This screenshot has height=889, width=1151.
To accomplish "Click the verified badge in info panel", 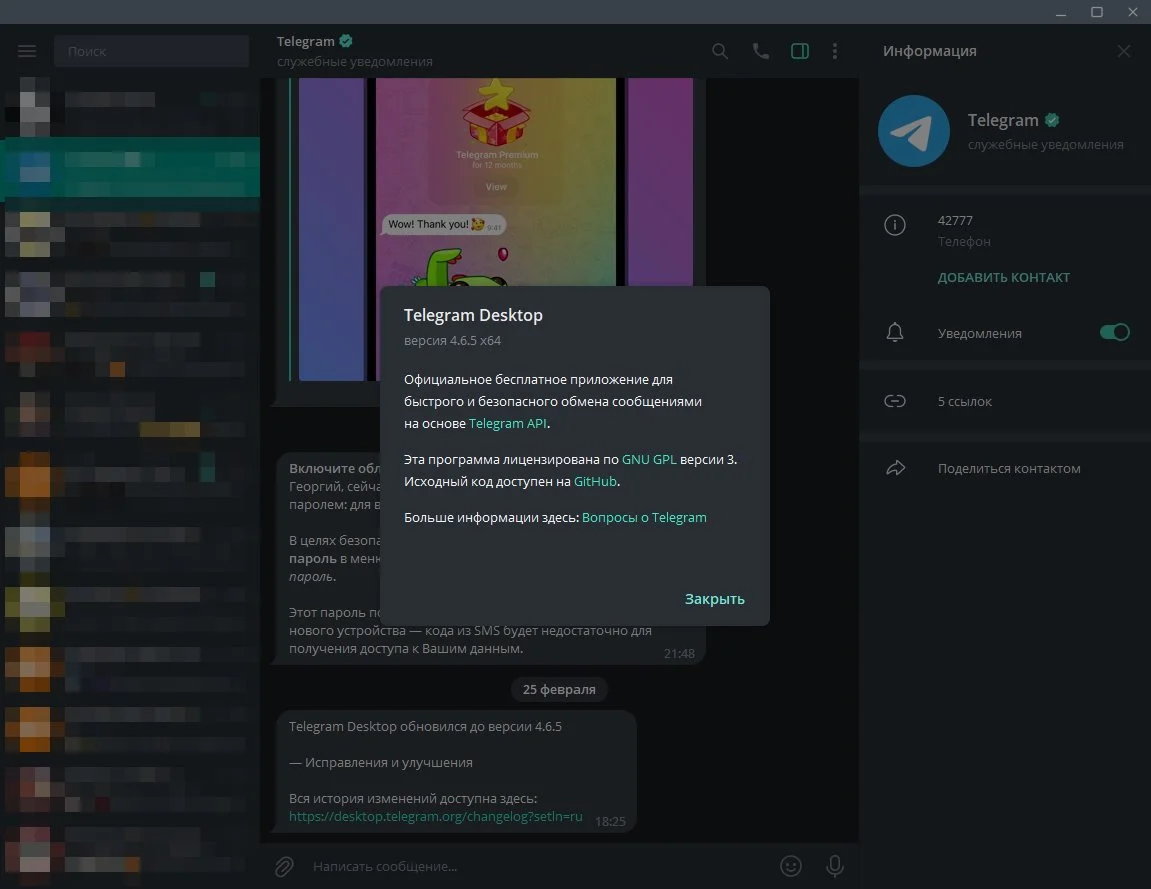I will coord(1052,120).
